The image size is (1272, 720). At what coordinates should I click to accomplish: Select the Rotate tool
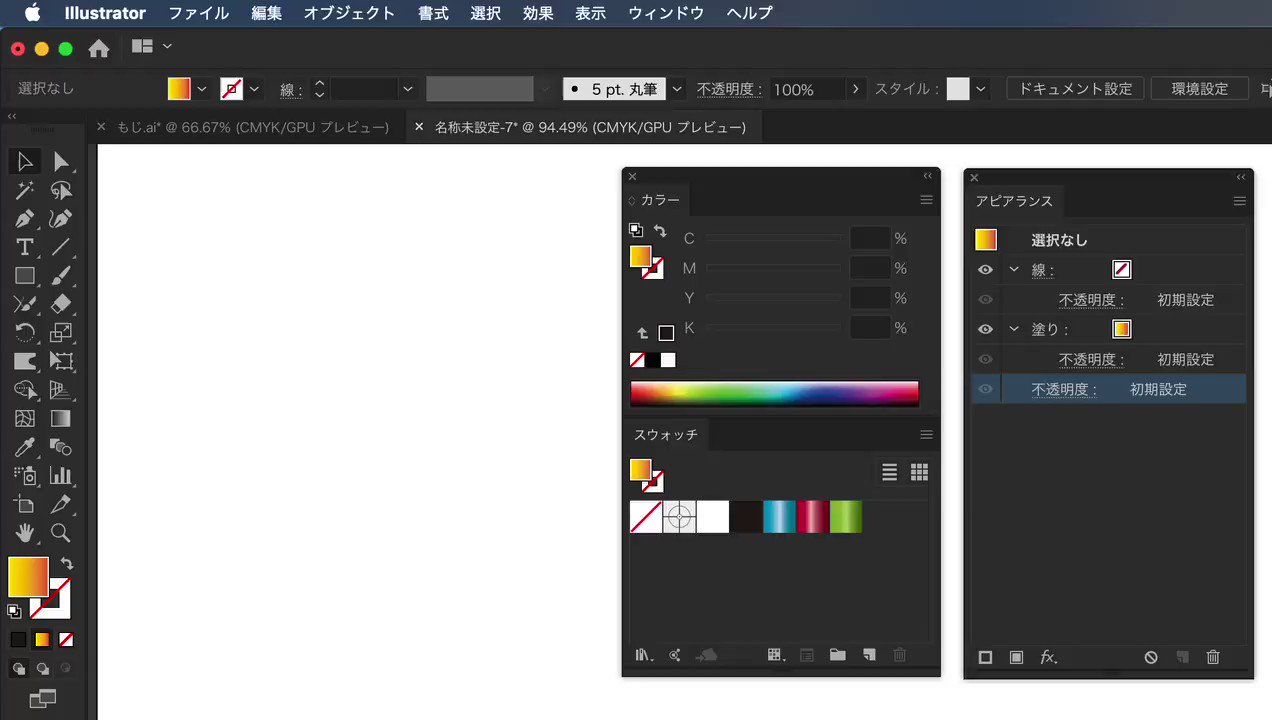click(25, 333)
